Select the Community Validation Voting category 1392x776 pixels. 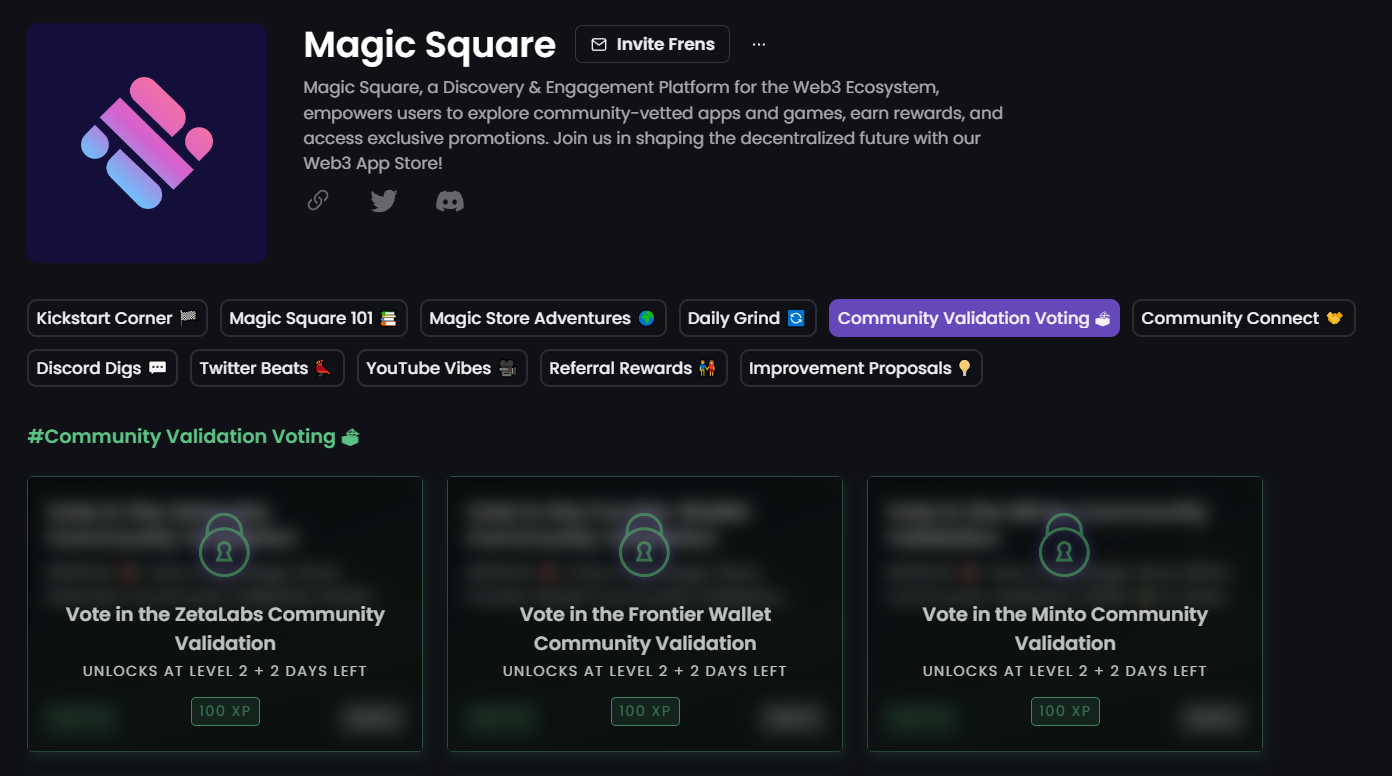click(x=974, y=318)
